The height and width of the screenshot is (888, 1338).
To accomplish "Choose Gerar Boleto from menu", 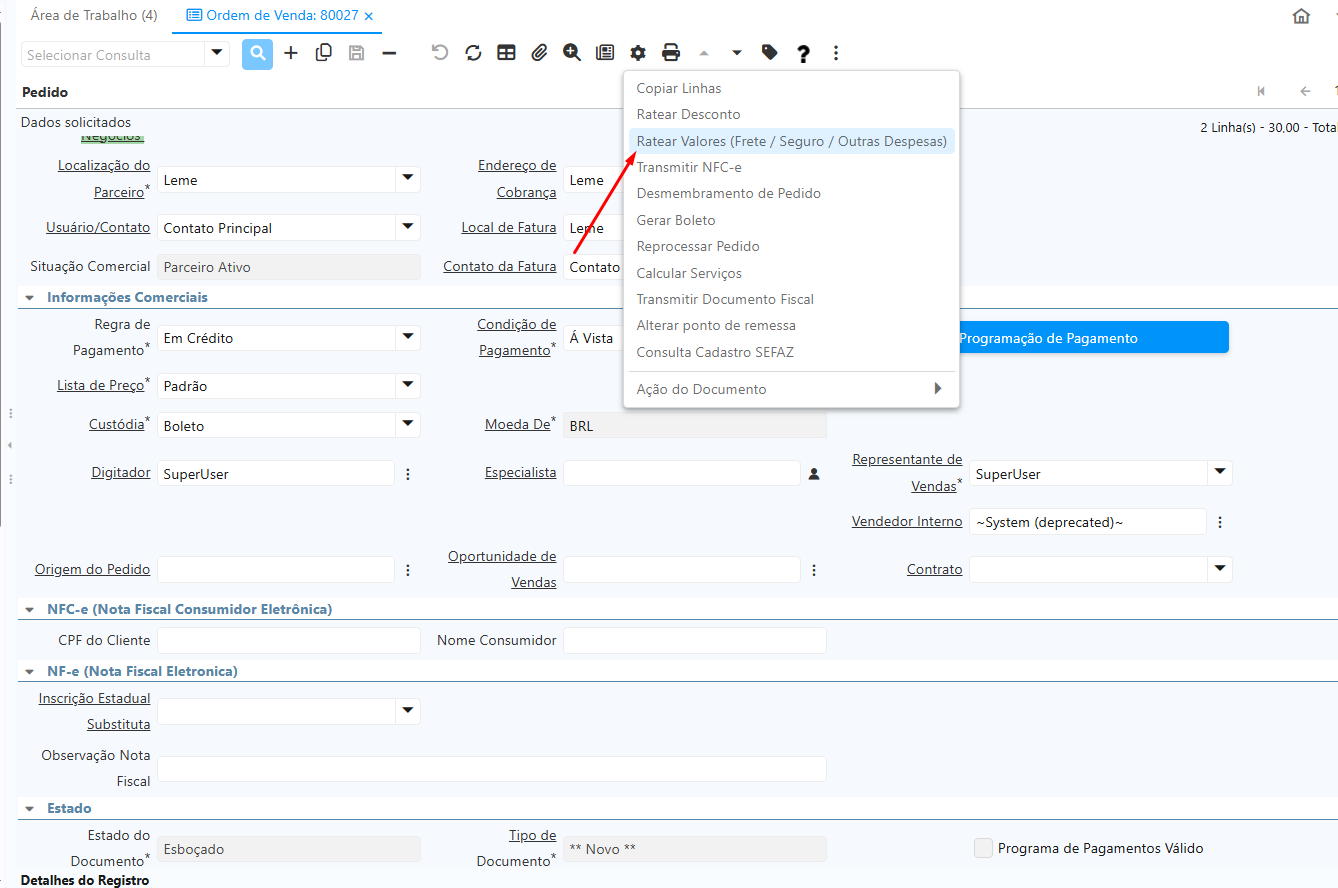I will (x=676, y=220).
